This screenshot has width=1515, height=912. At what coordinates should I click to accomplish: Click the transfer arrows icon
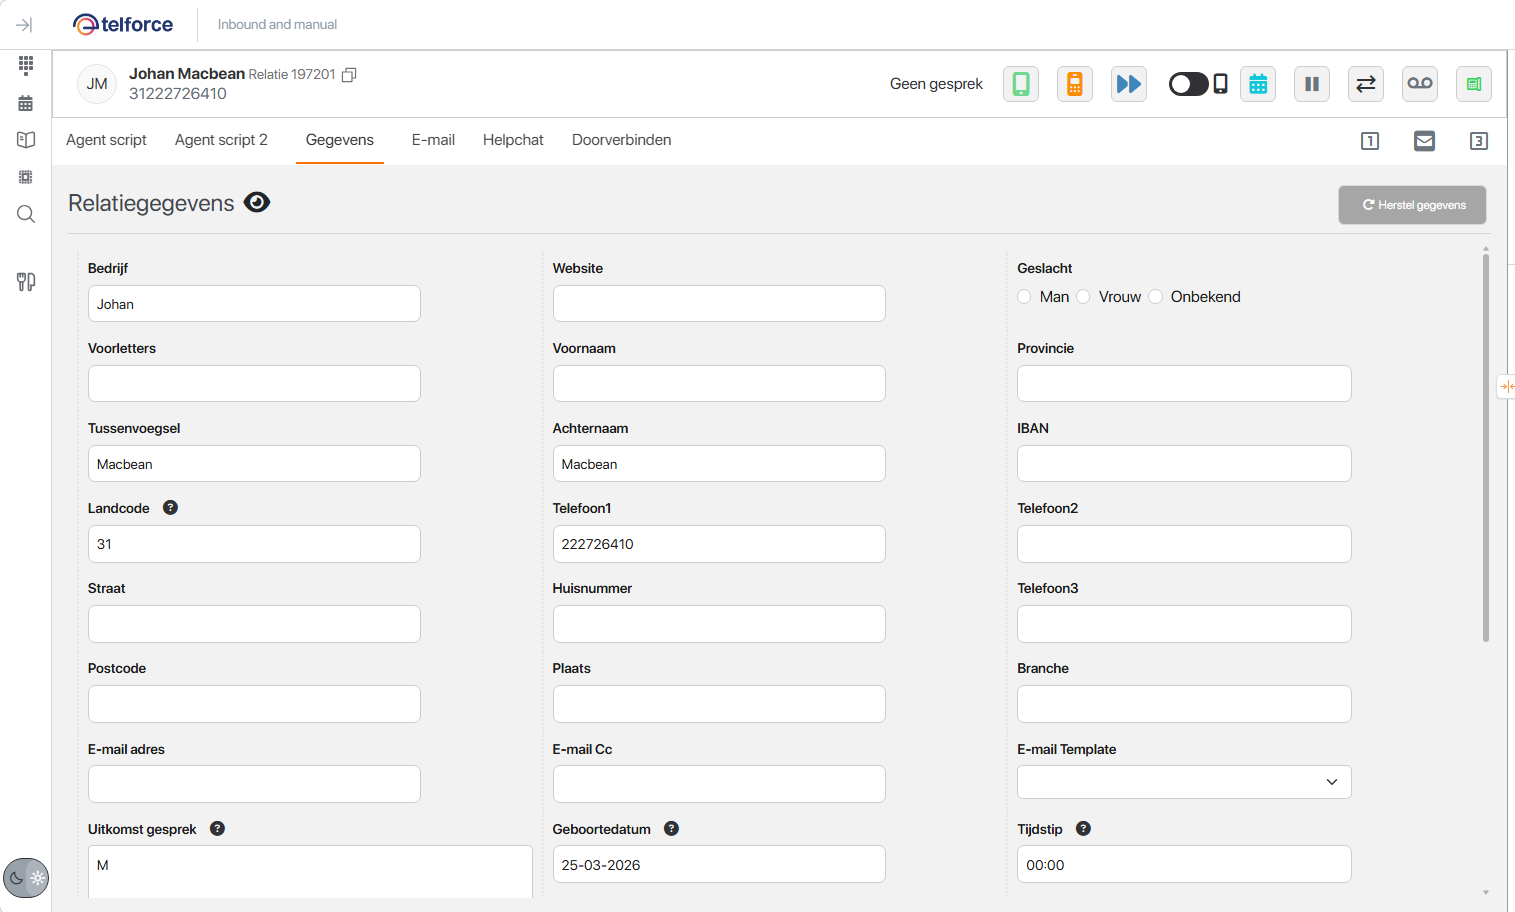(1365, 84)
